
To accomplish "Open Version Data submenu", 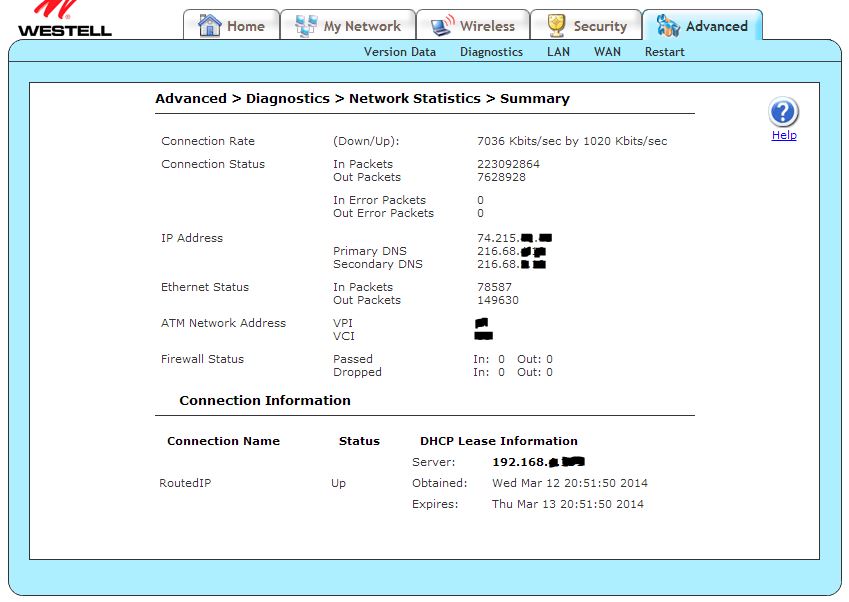I will (400, 52).
